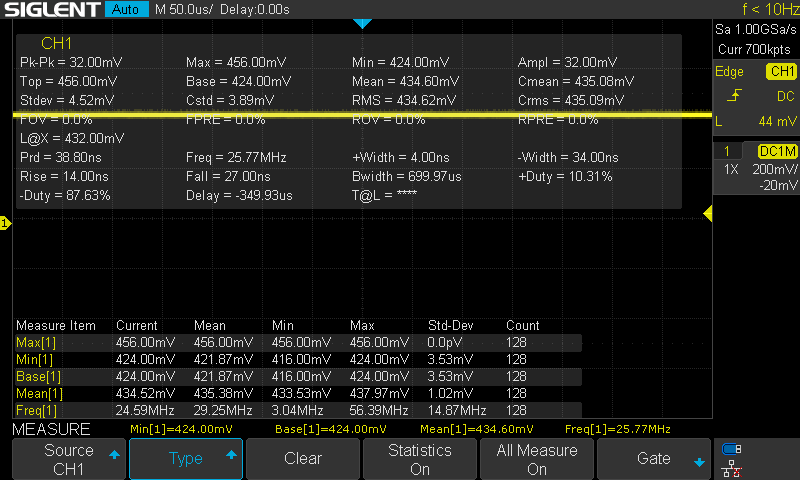Screen dimensions: 800x480
Task: Click the trigger level 44 mV value
Action: [778, 121]
